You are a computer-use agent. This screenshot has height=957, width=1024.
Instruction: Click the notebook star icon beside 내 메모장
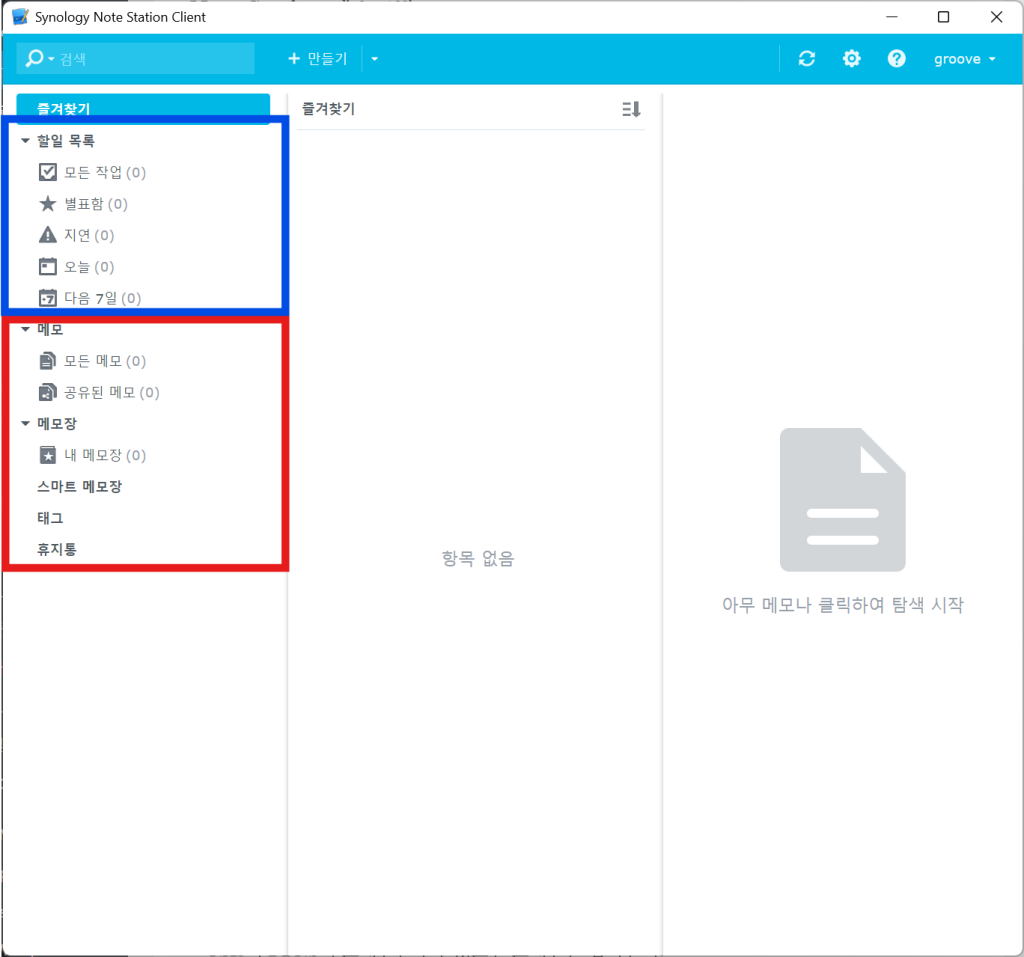(x=48, y=455)
